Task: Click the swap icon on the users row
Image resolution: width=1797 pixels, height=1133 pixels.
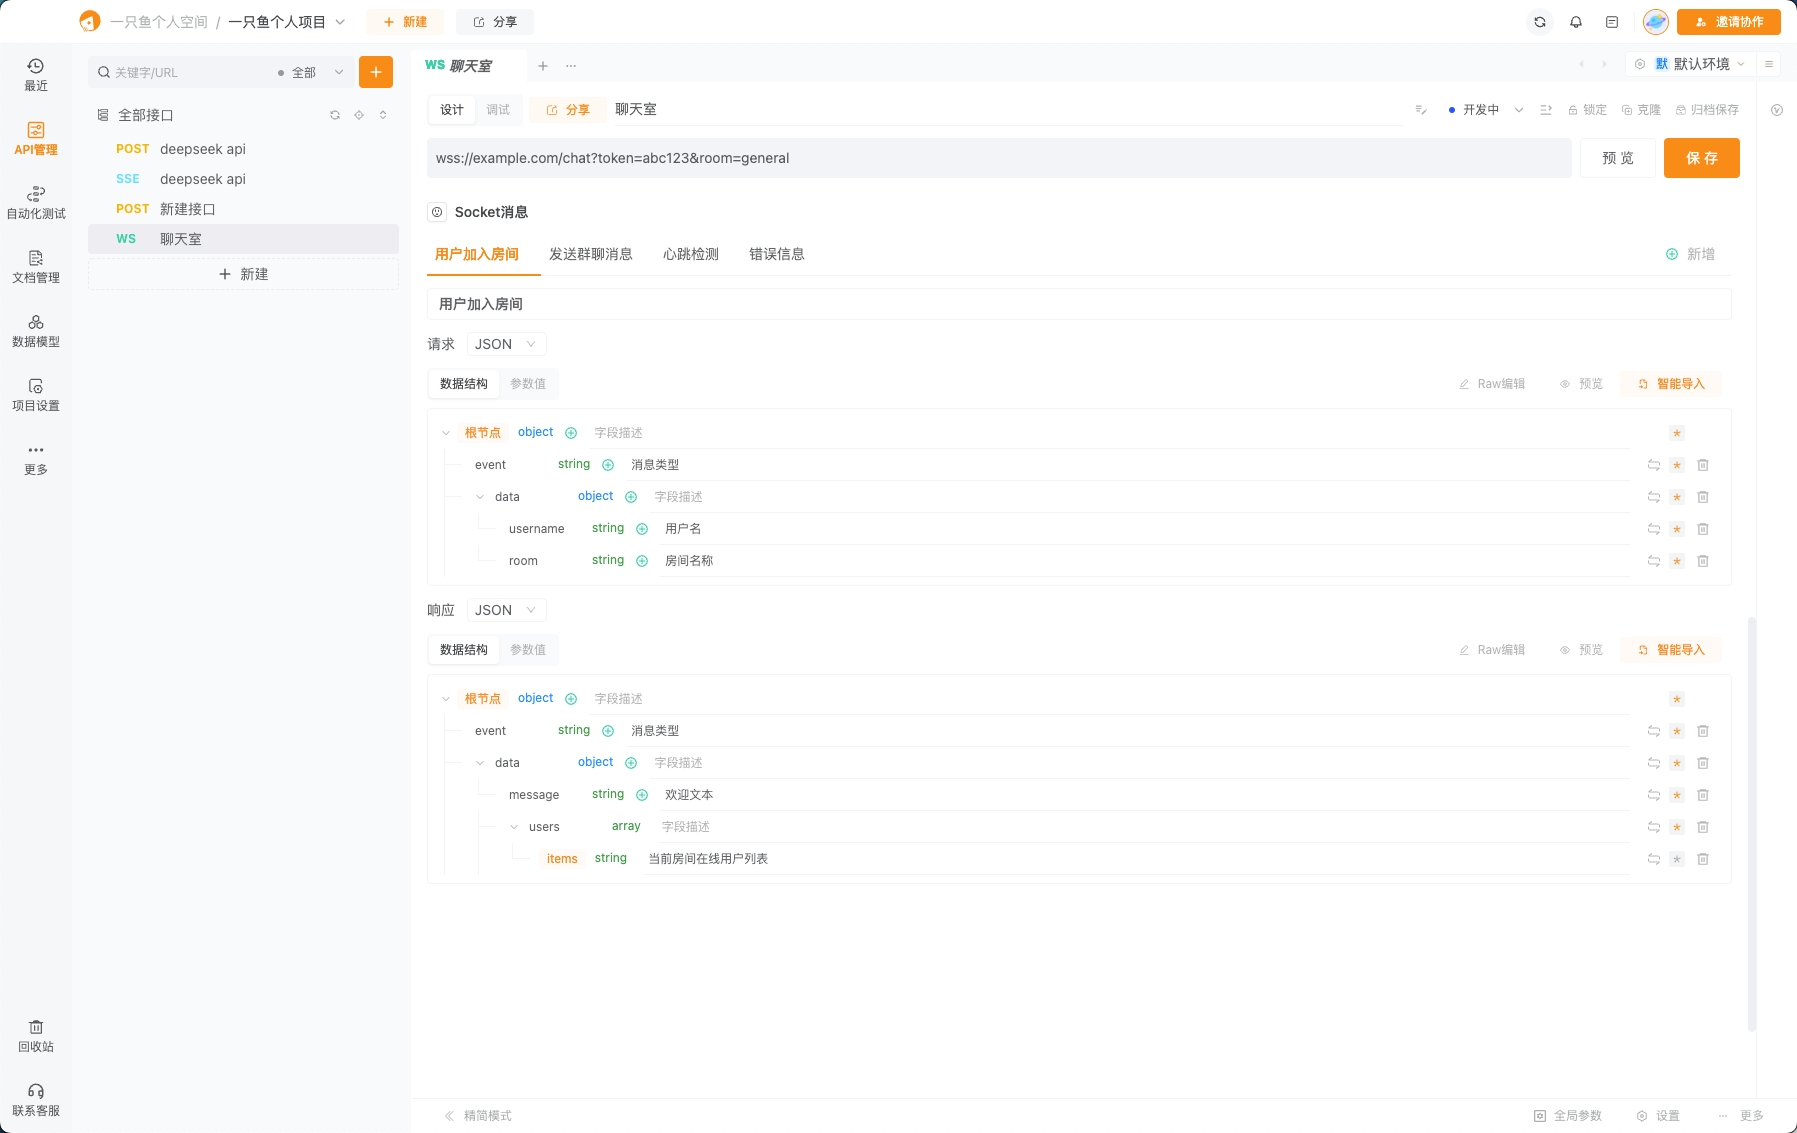Action: coord(1654,827)
